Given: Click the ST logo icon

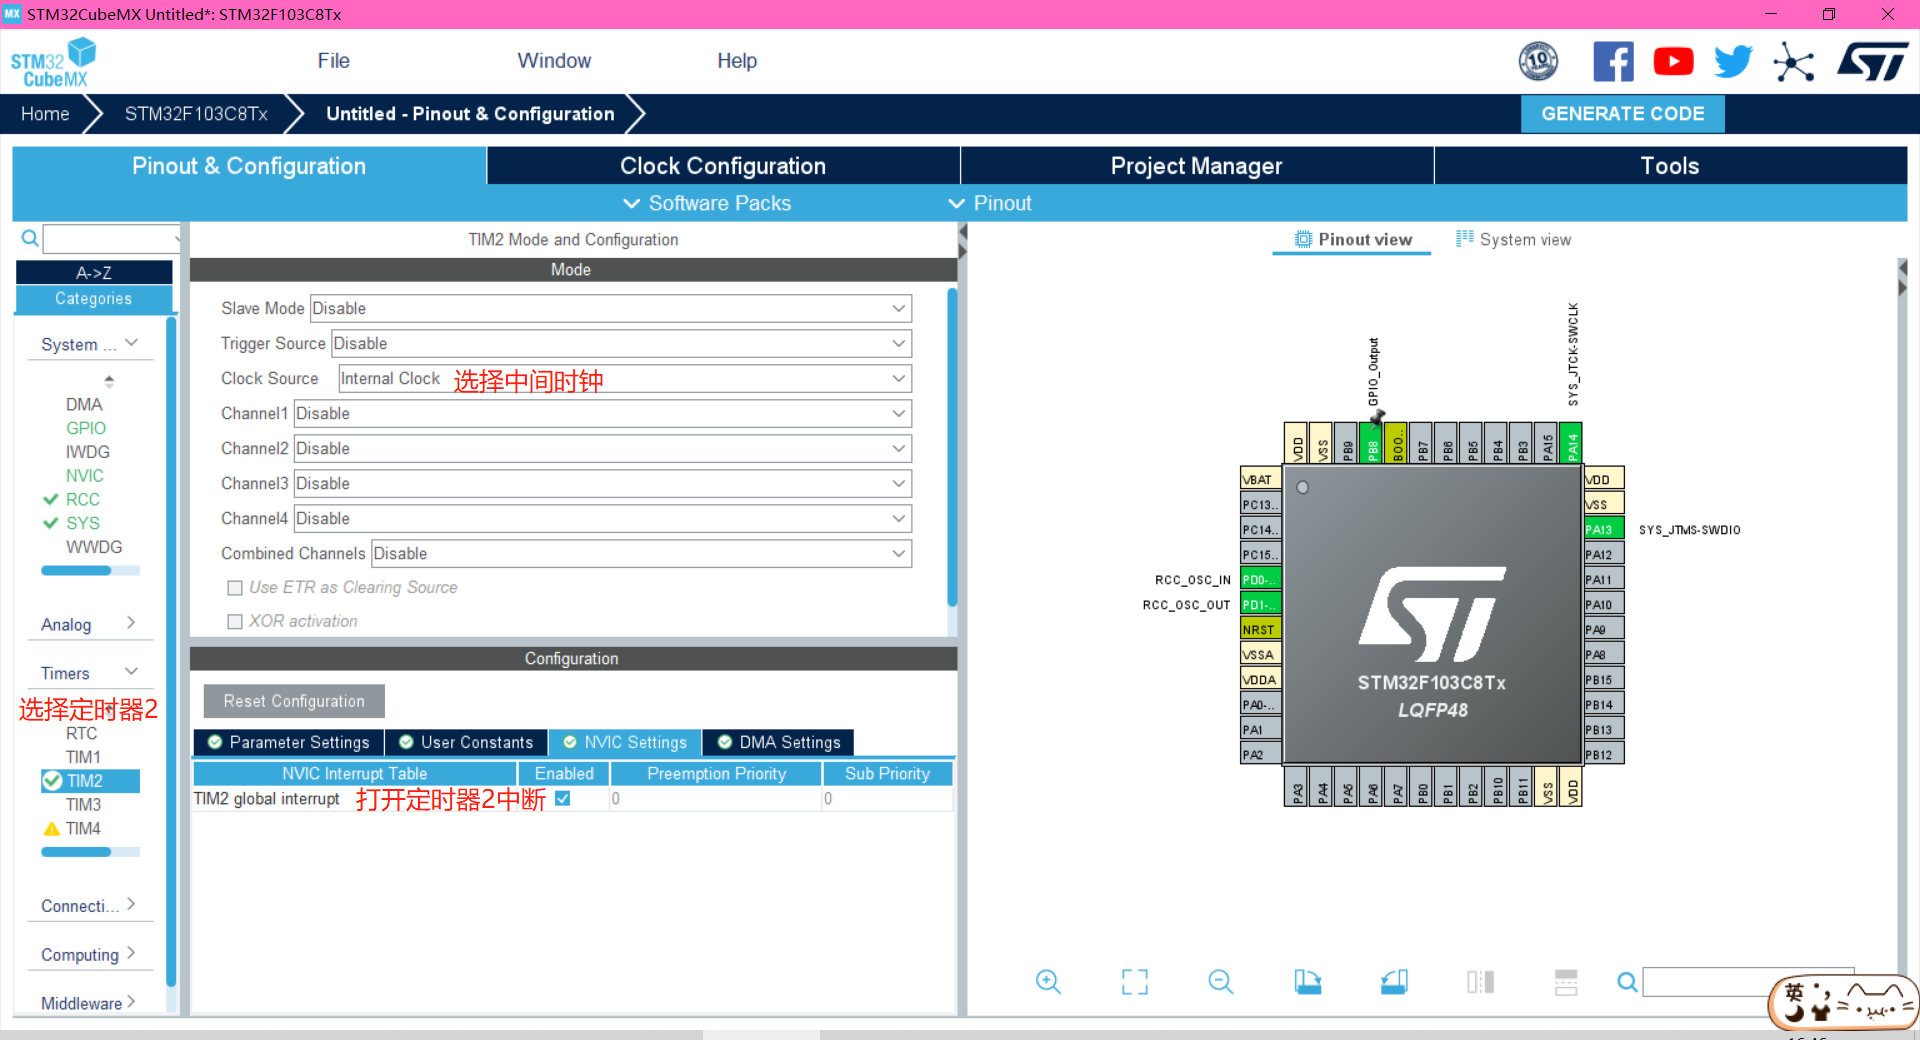Looking at the screenshot, I should (x=1872, y=62).
